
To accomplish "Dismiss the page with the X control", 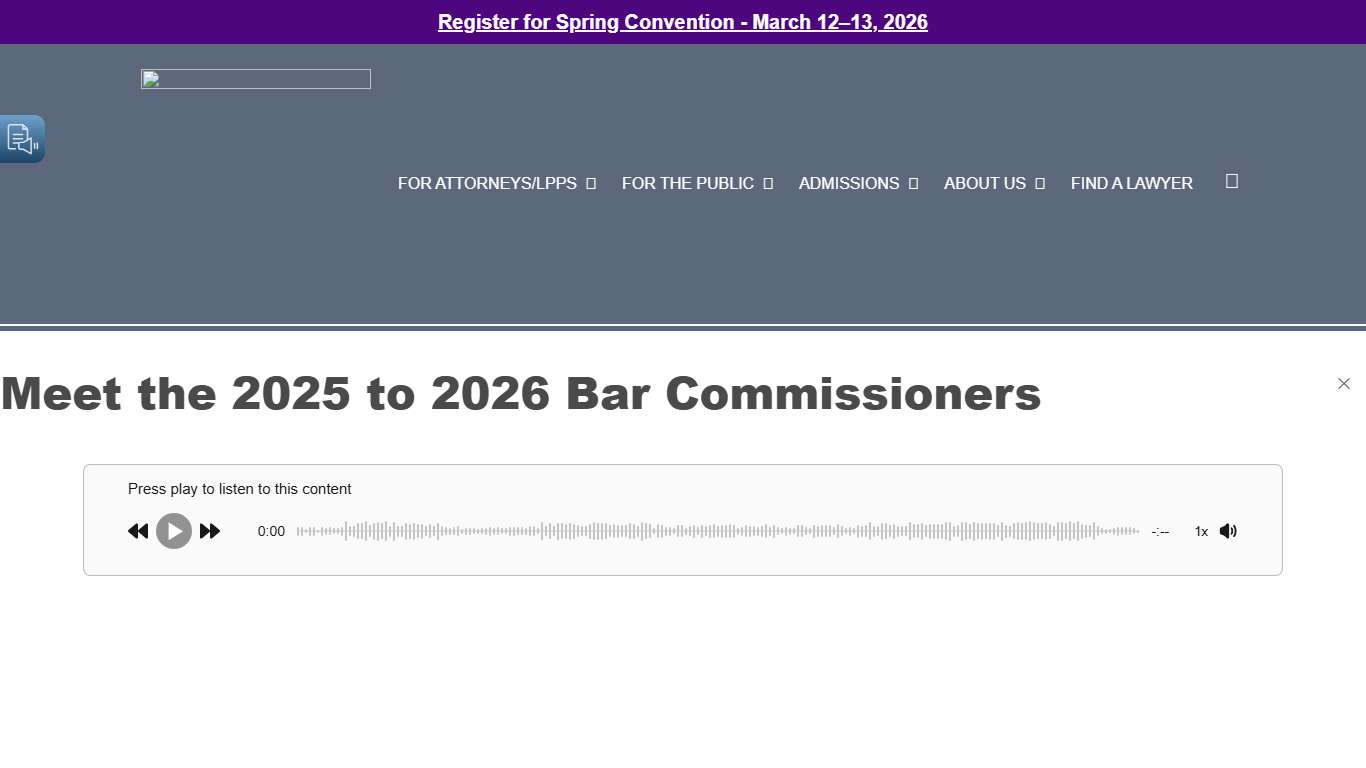I will coord(1344,383).
